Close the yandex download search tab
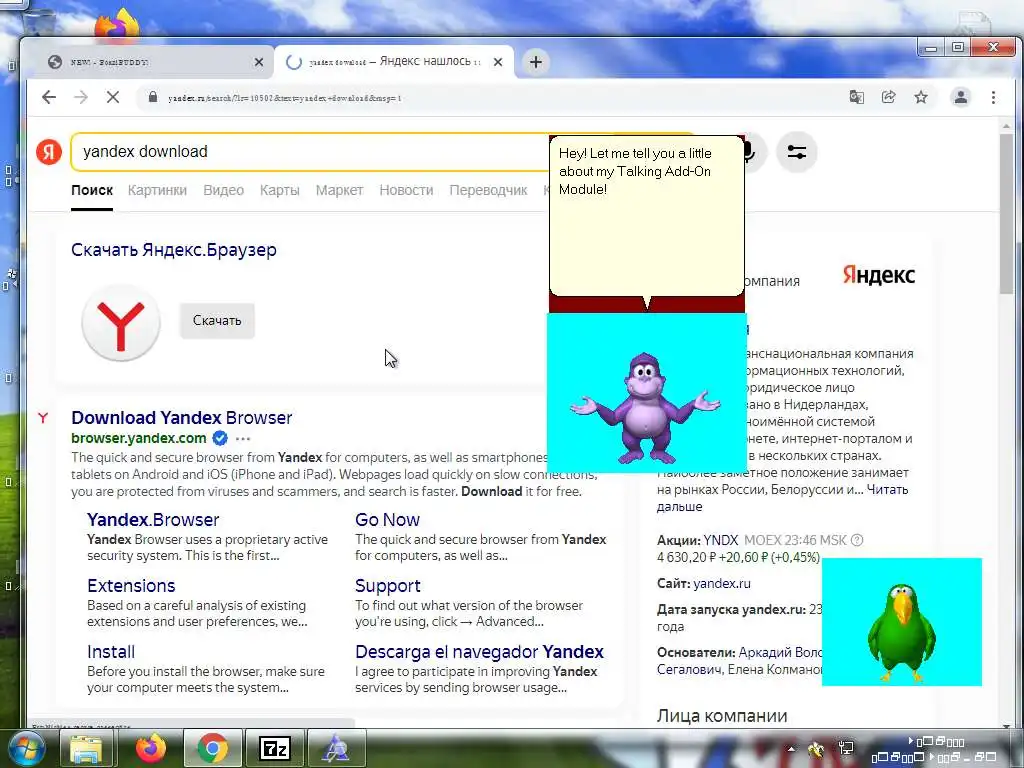1024x768 pixels. (x=498, y=62)
